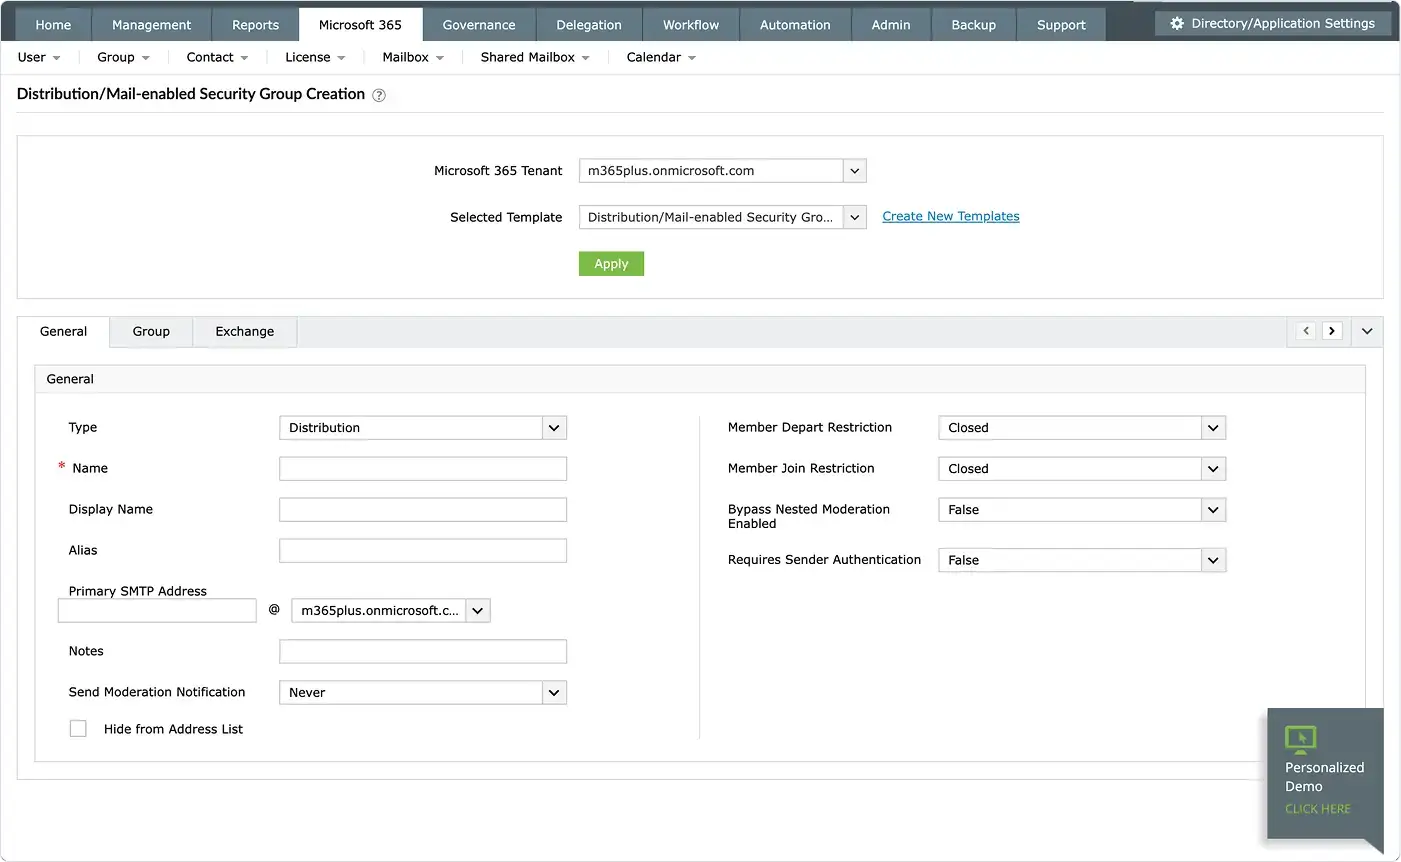Open the help icon next to the page title
This screenshot has width=1401, height=862.
pyautogui.click(x=378, y=94)
